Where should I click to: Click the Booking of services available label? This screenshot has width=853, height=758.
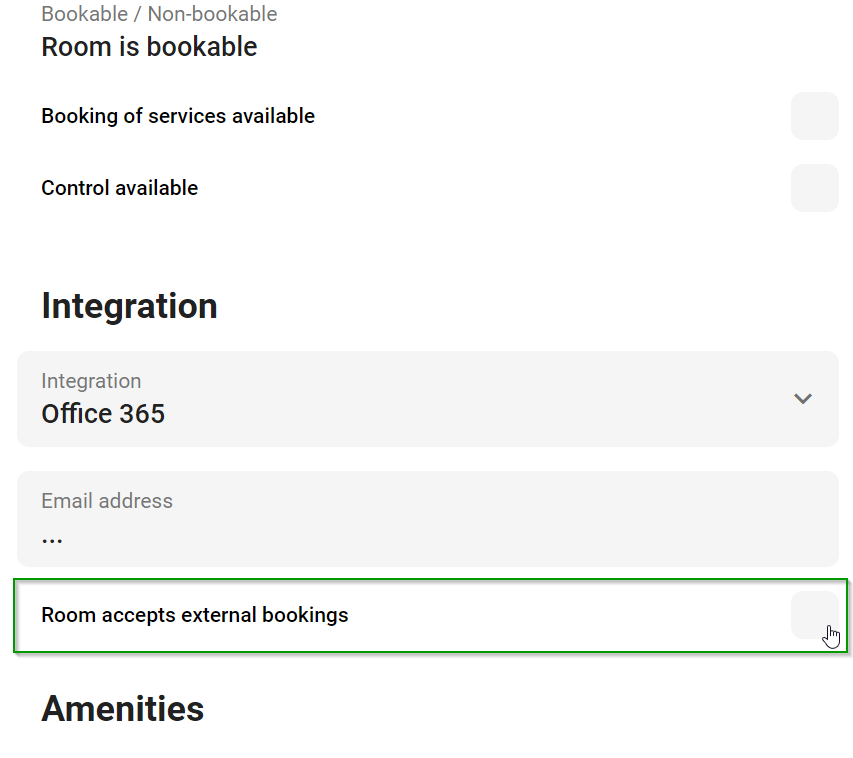(x=178, y=116)
